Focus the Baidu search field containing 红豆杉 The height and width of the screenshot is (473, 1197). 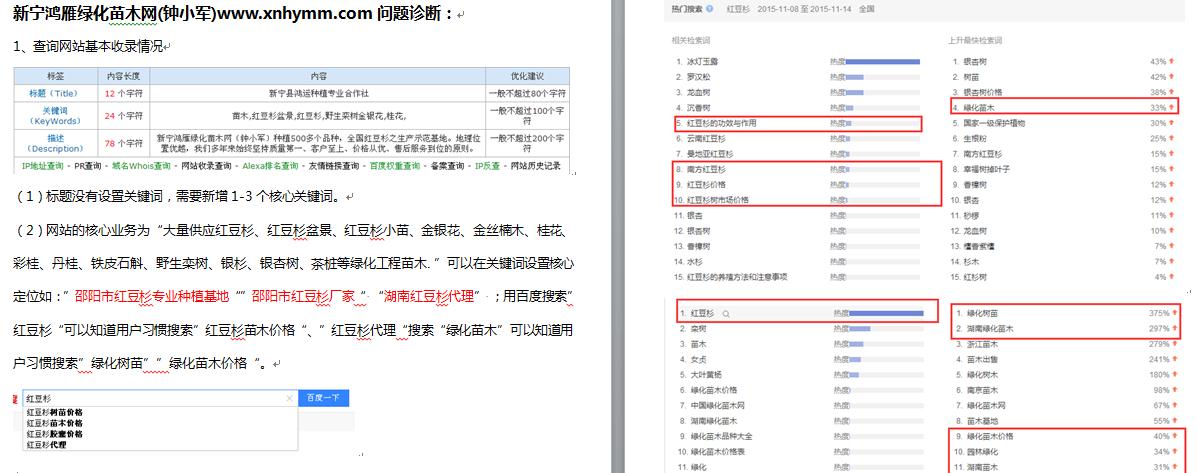coord(150,398)
